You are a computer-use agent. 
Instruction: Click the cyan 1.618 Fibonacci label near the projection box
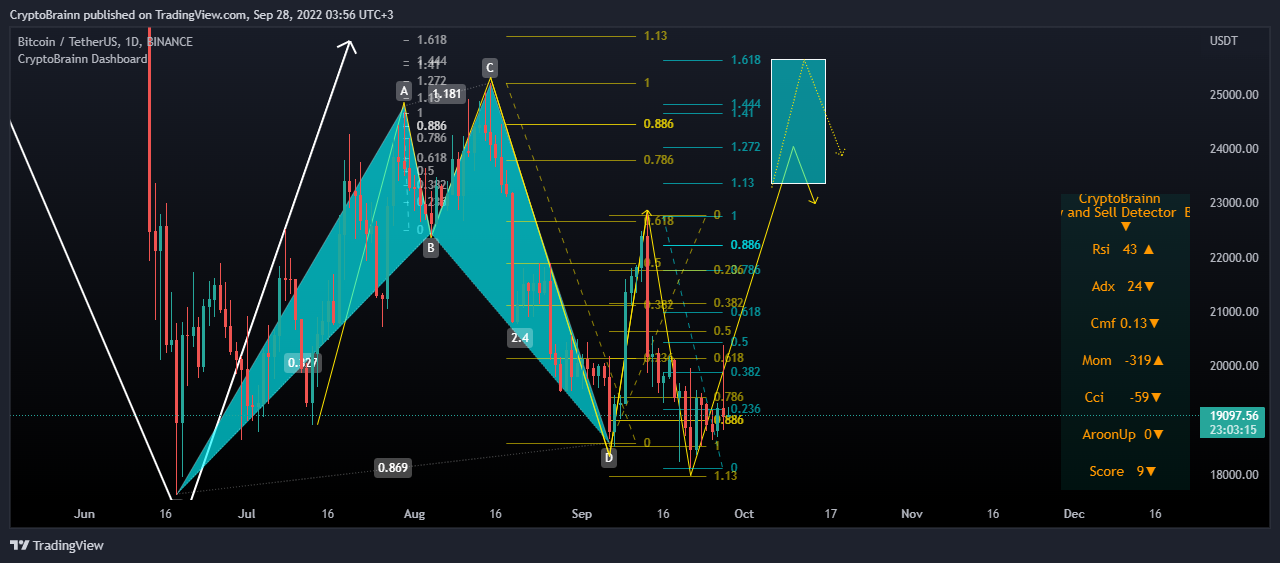pos(745,60)
